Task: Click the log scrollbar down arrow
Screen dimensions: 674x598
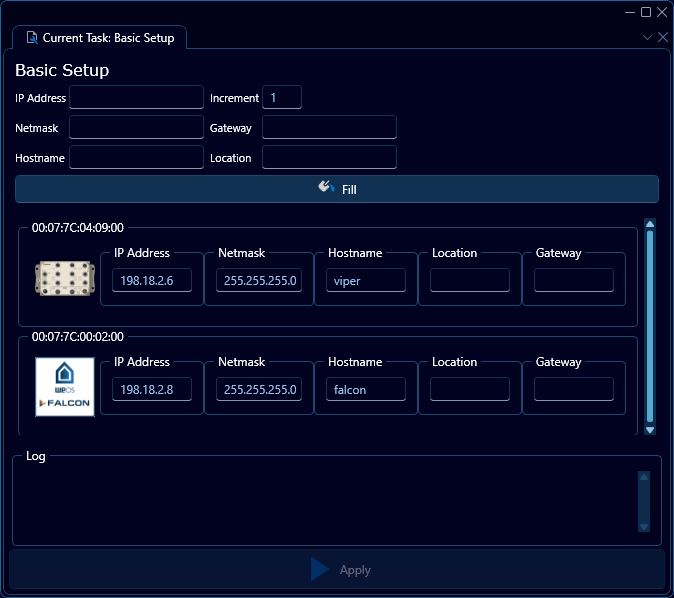Action: click(x=643, y=527)
